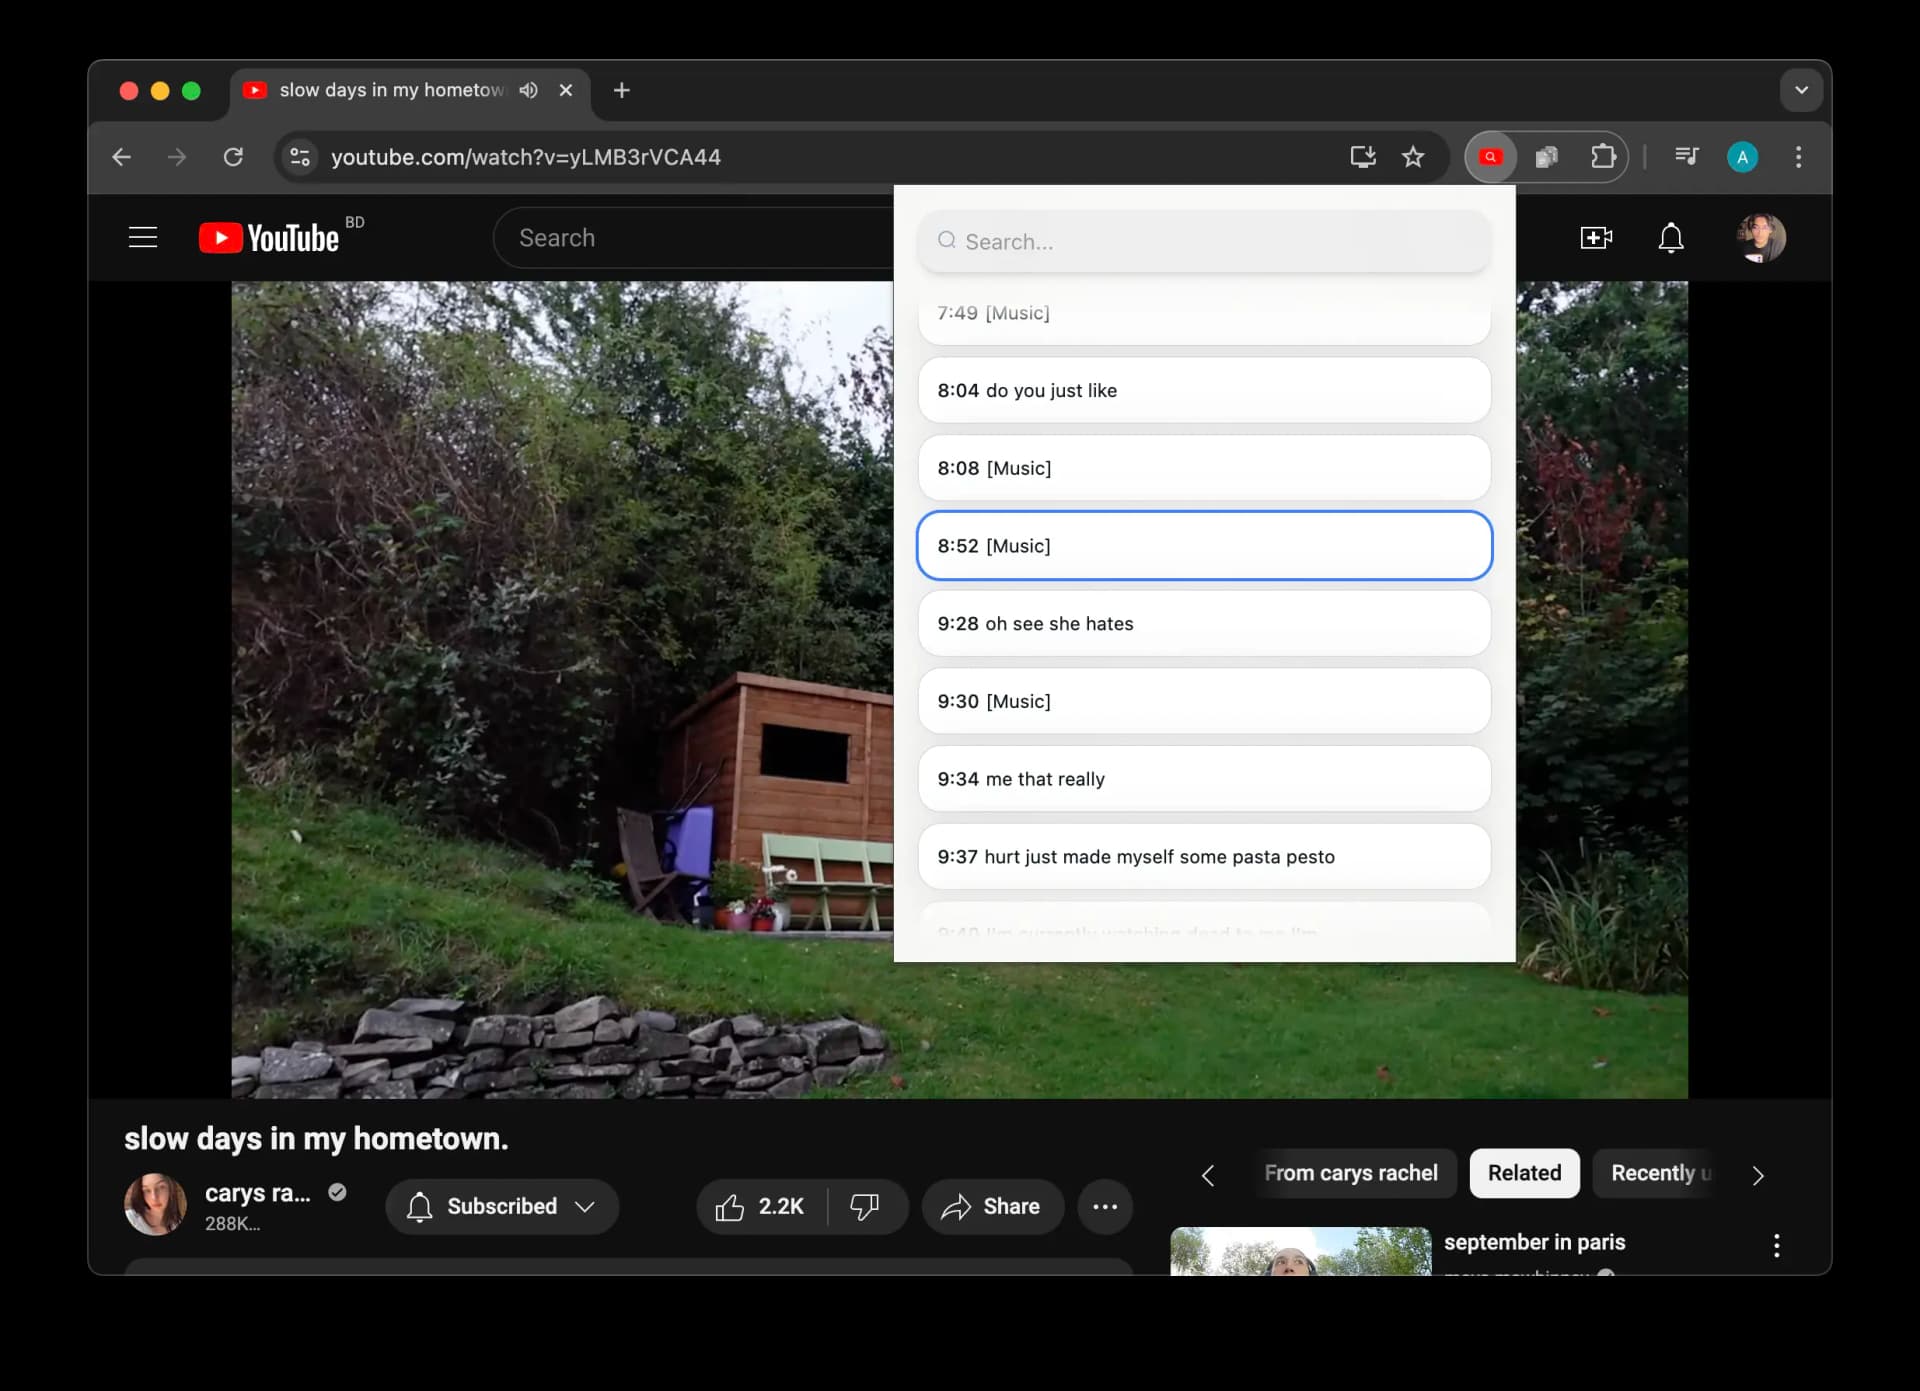Viewport: 1920px width, 1391px height.
Task: Select the Related chip tab
Action: coord(1523,1173)
